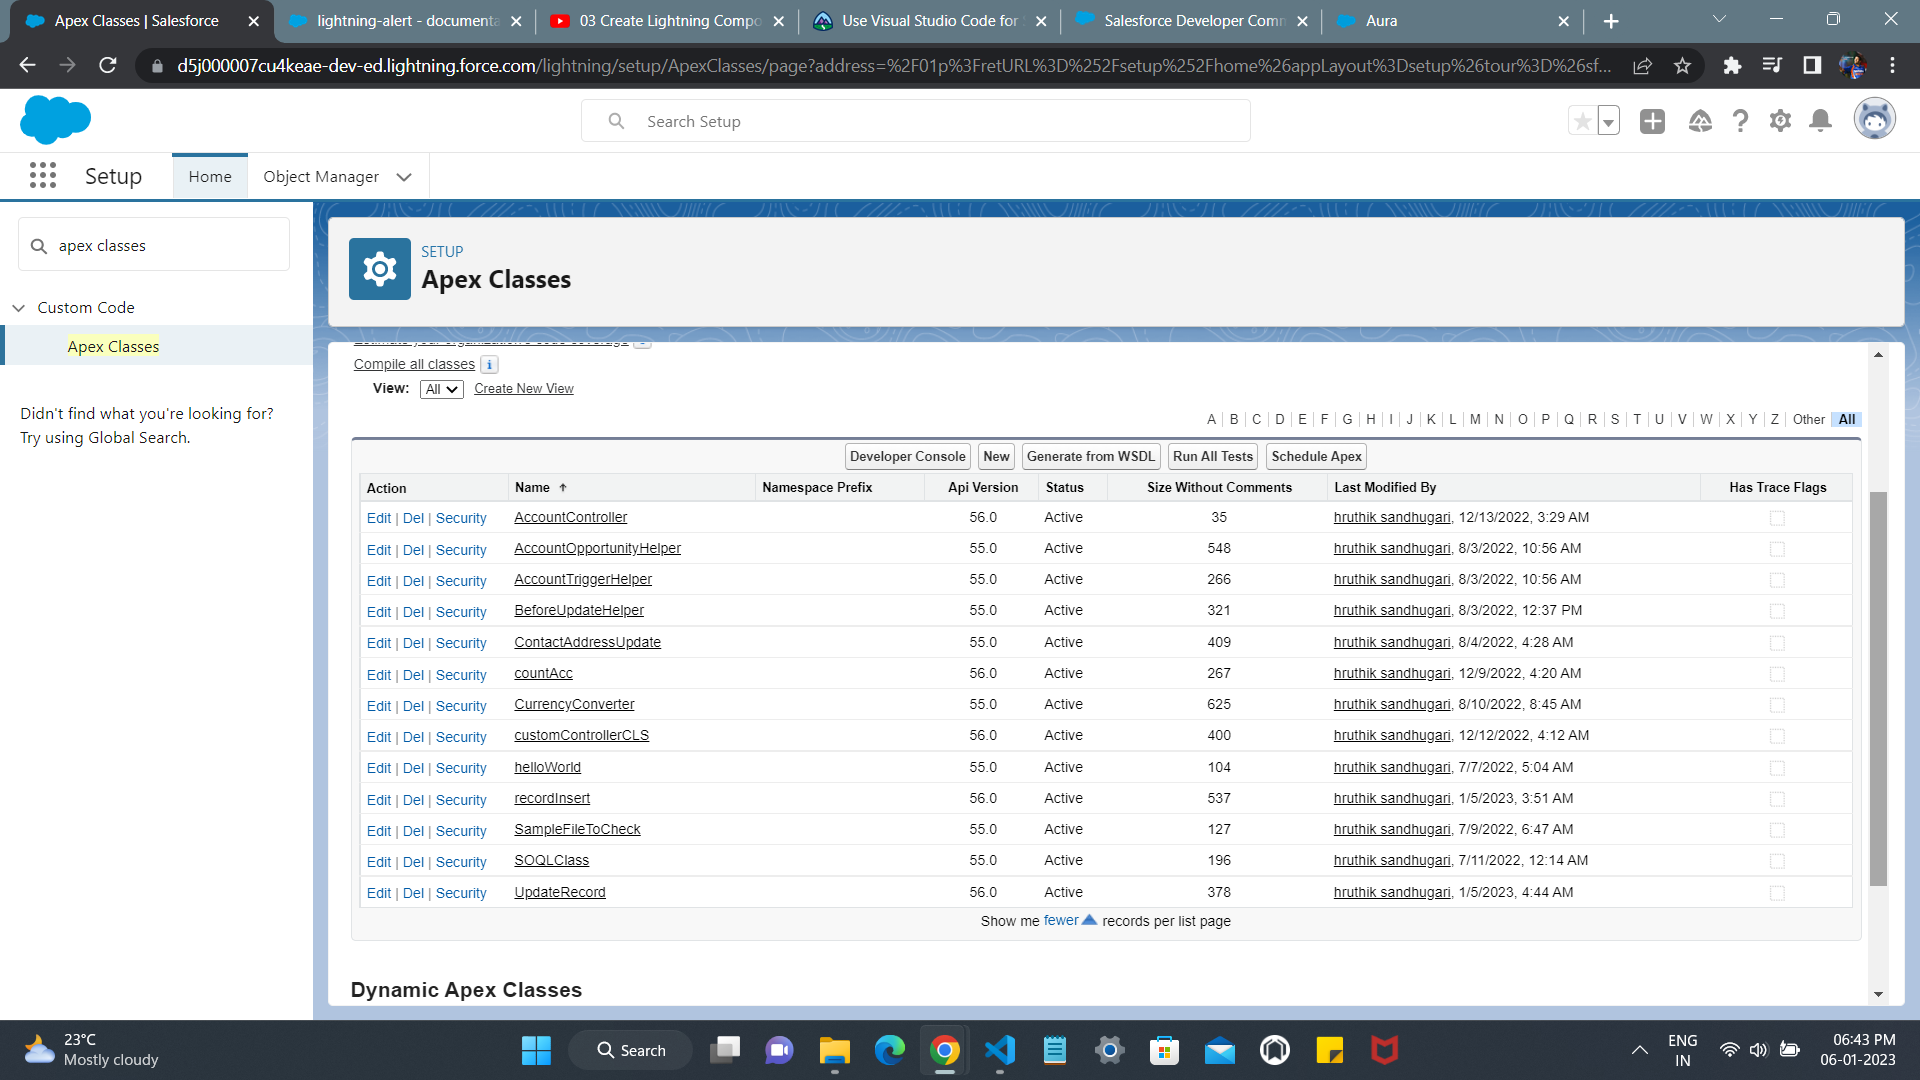
Task: Open the notifications bell
Action: click(1821, 122)
